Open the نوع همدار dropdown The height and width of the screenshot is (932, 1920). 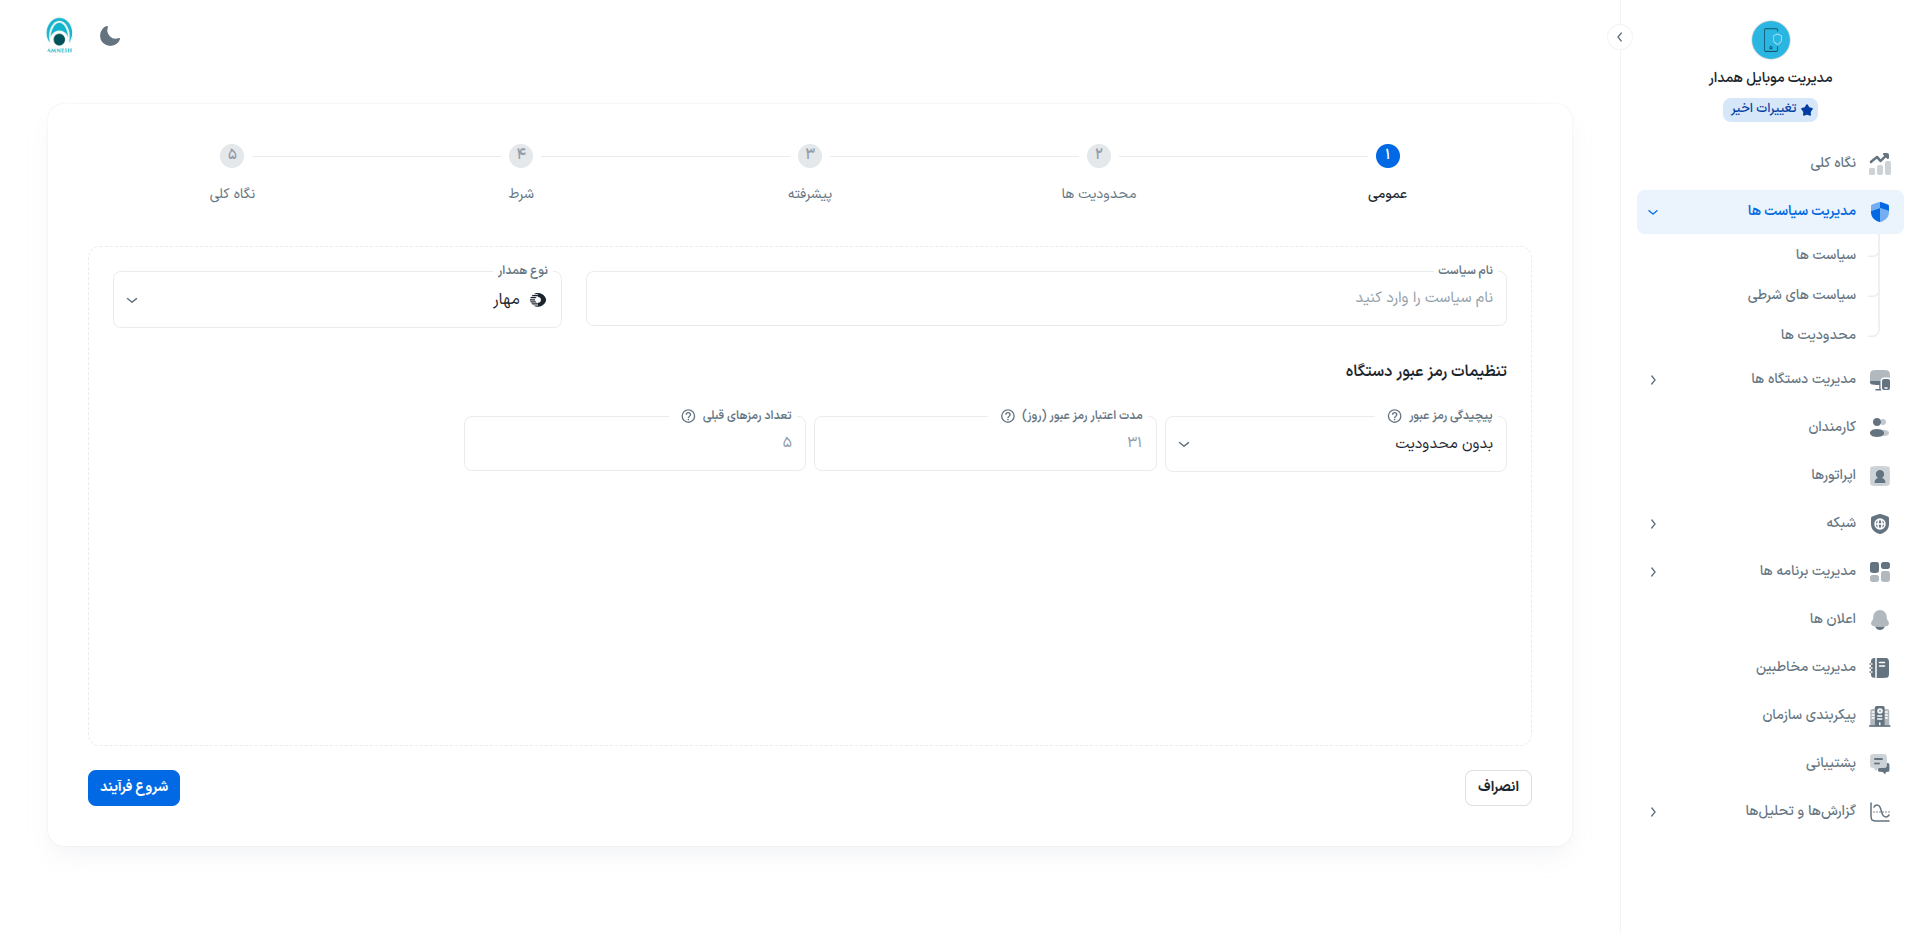(x=337, y=300)
